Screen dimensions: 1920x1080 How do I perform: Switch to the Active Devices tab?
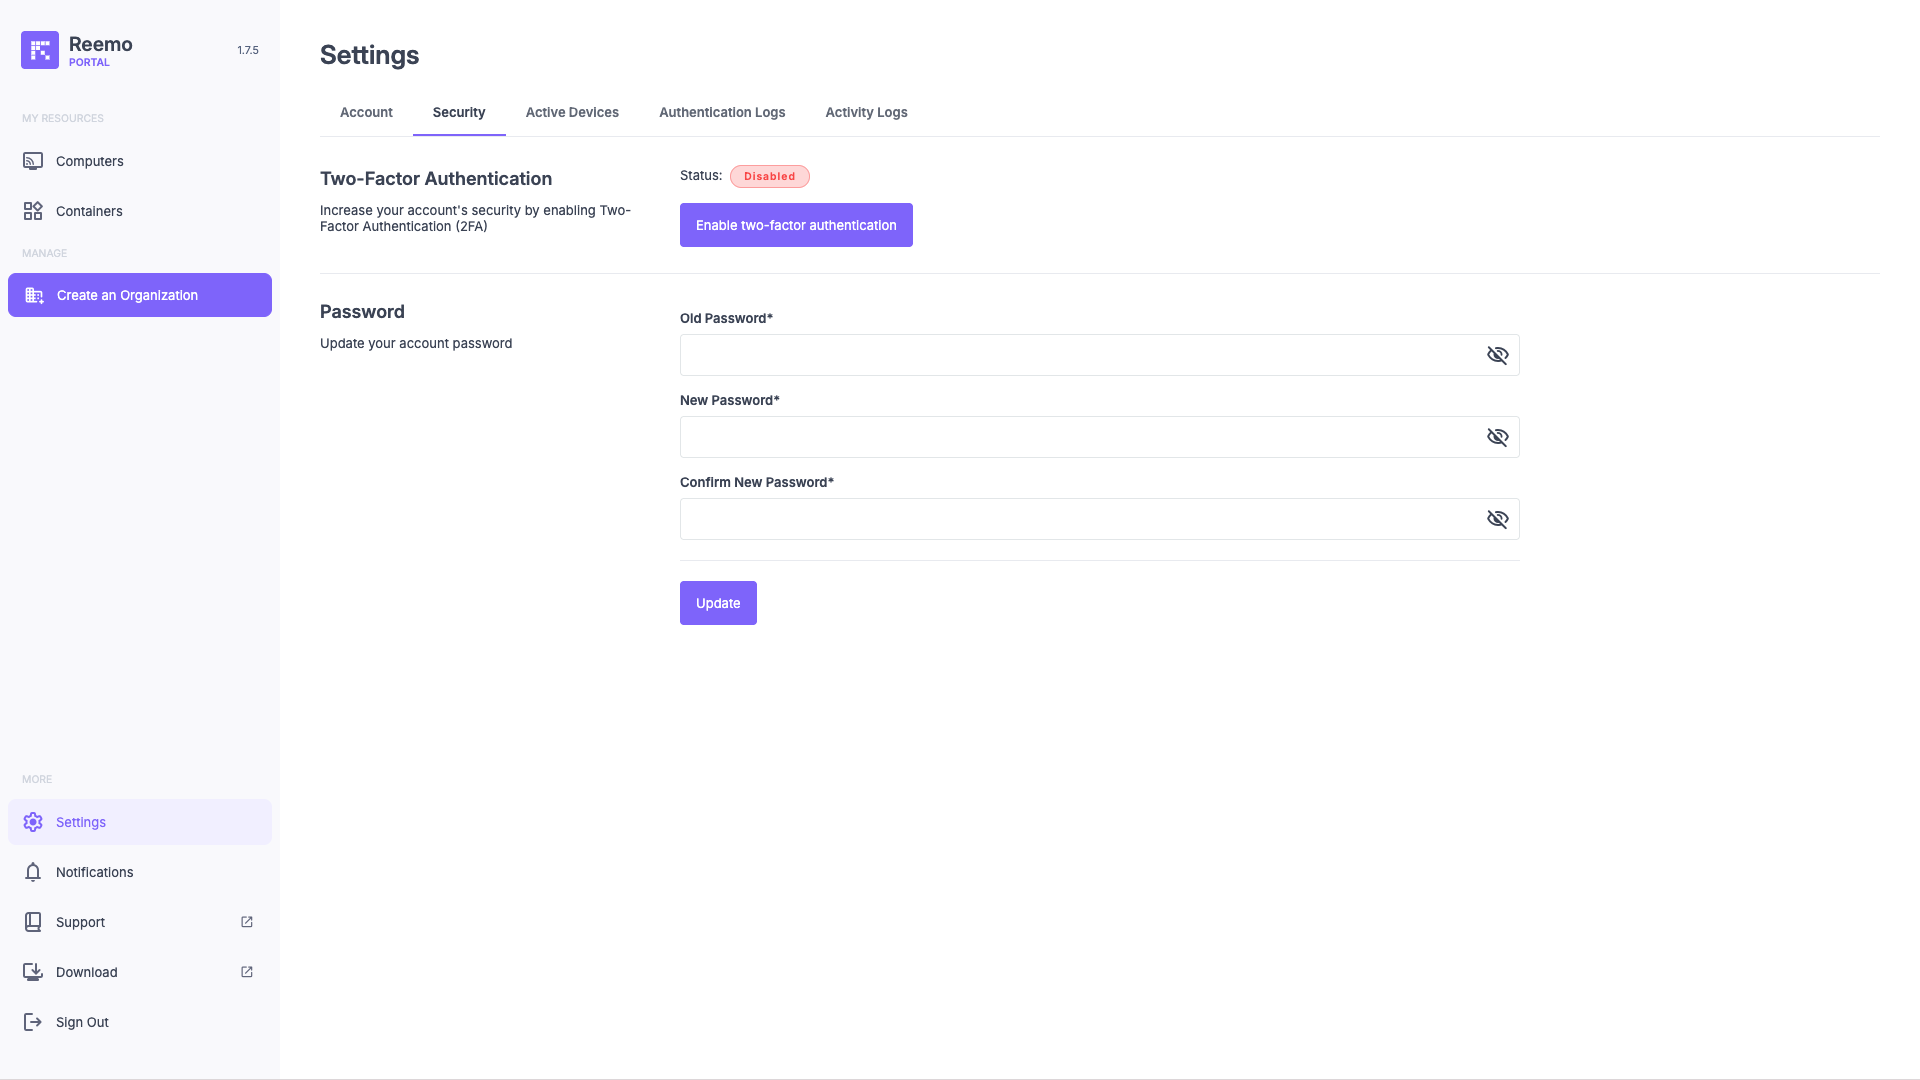click(x=572, y=112)
